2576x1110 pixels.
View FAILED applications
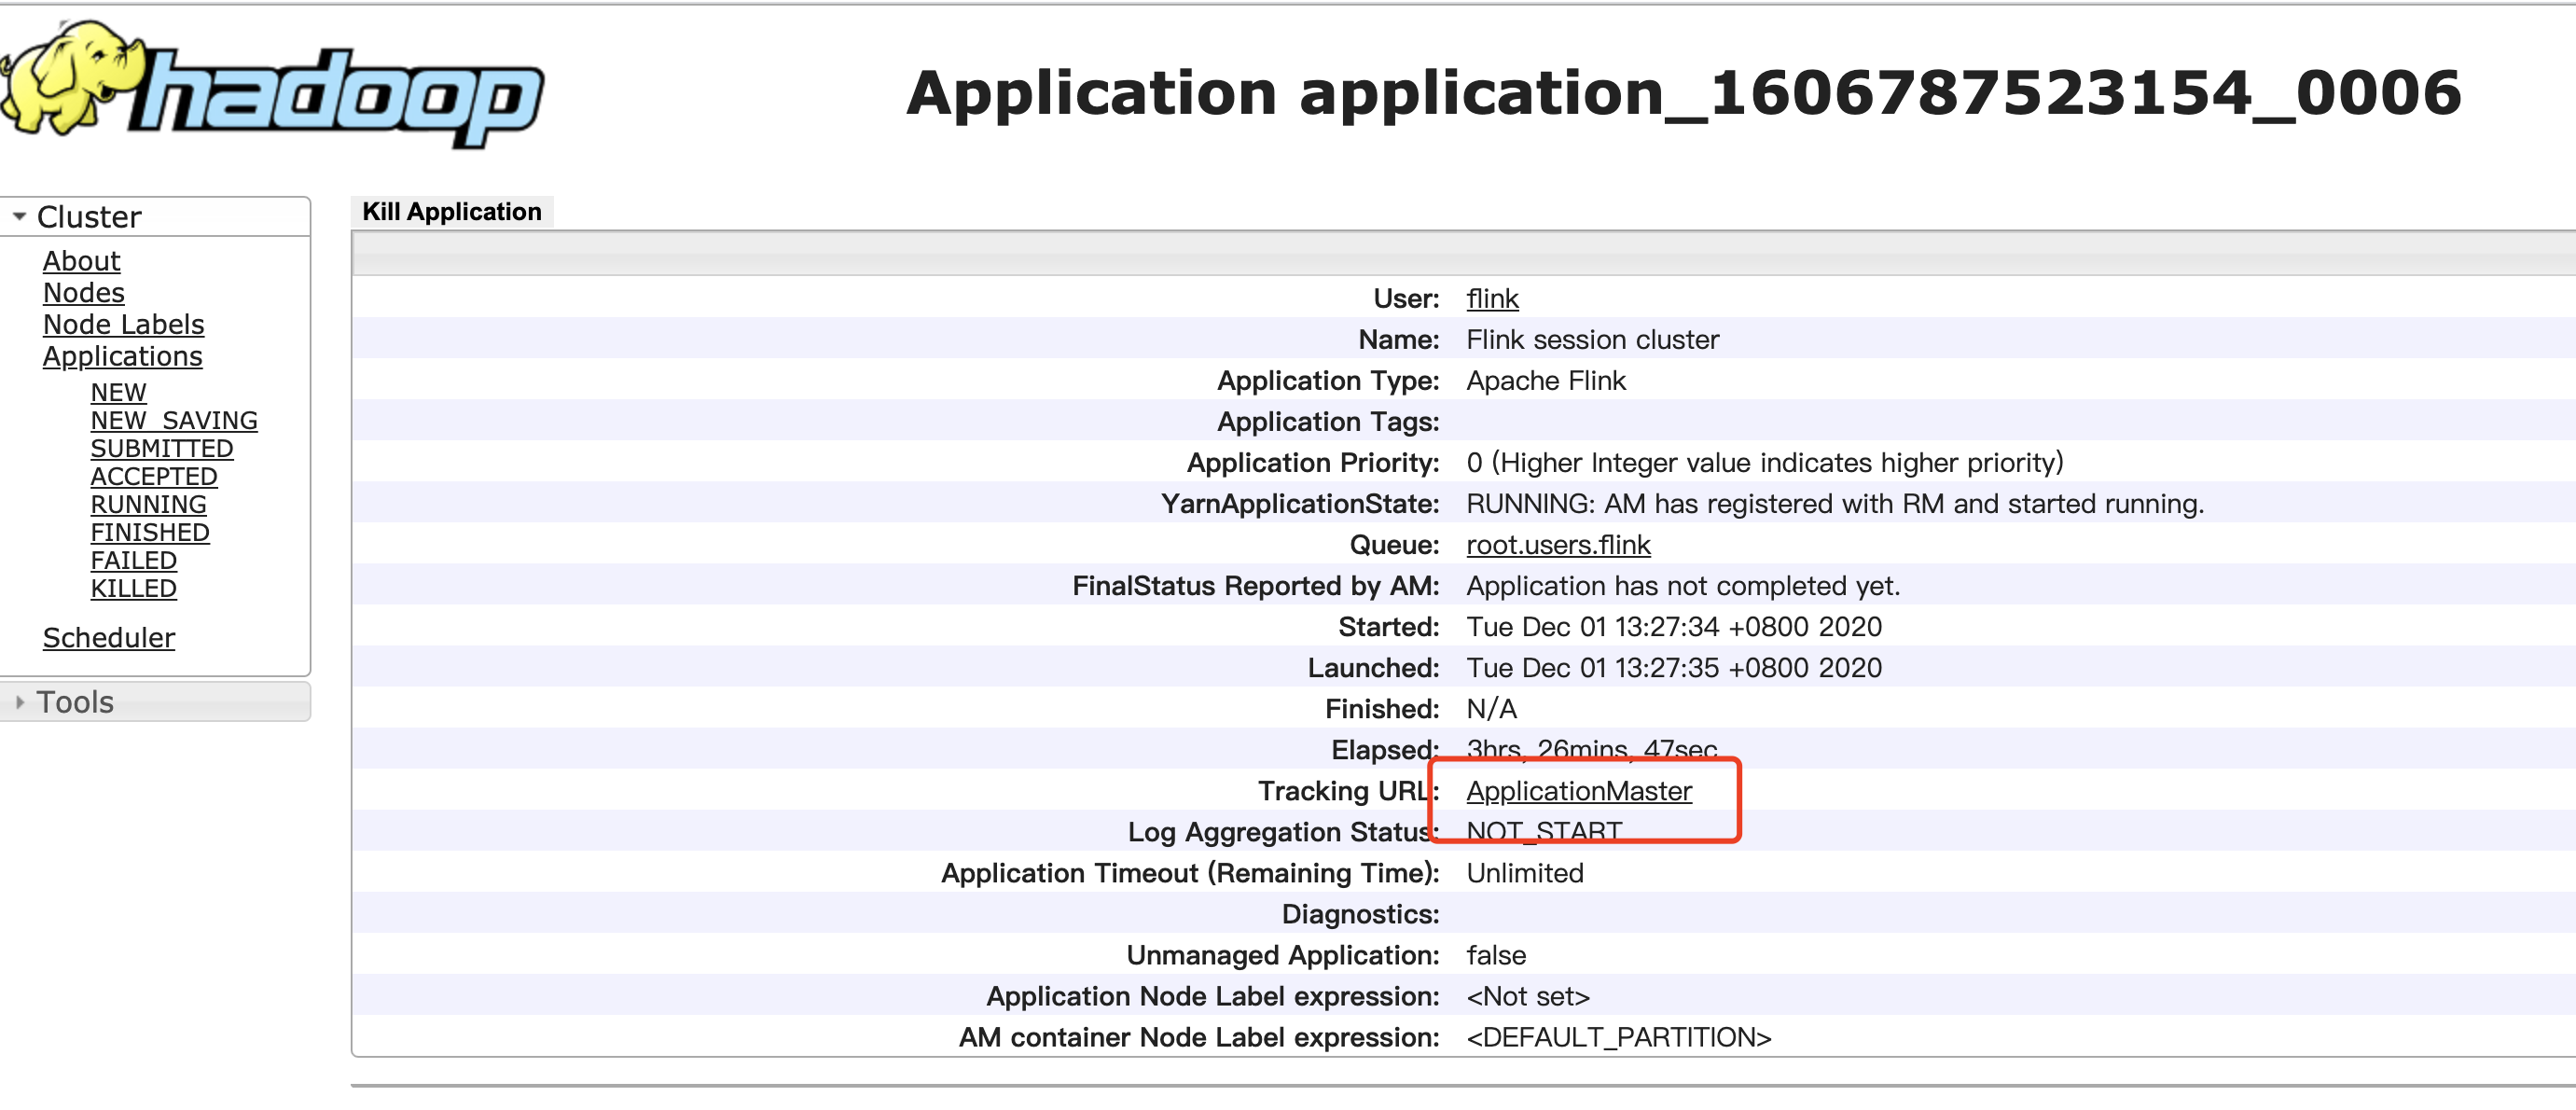pos(133,561)
